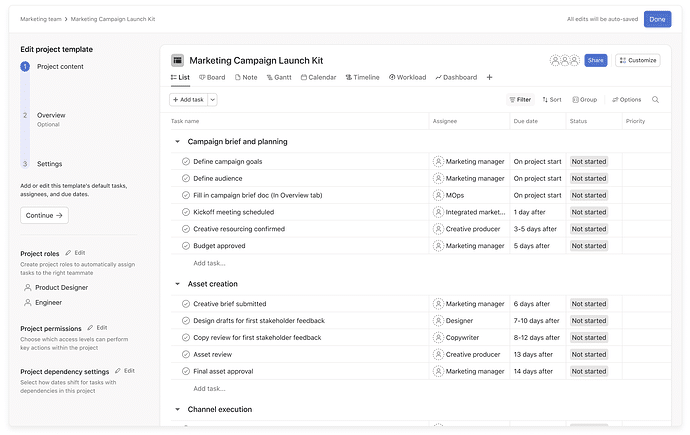This screenshot has width=690, height=435.
Task: Switch to the Workload tab
Action: (408, 77)
